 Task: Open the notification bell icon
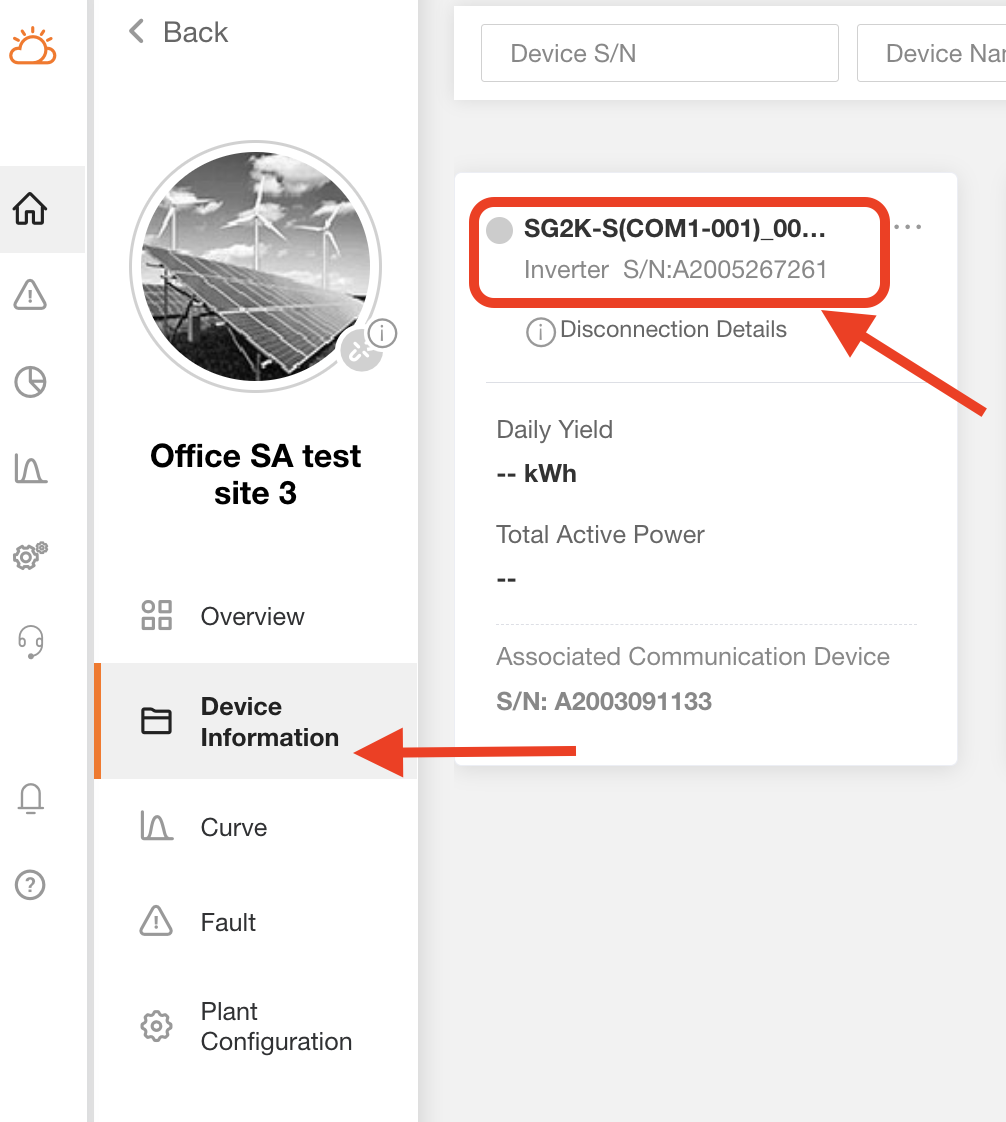point(31,798)
